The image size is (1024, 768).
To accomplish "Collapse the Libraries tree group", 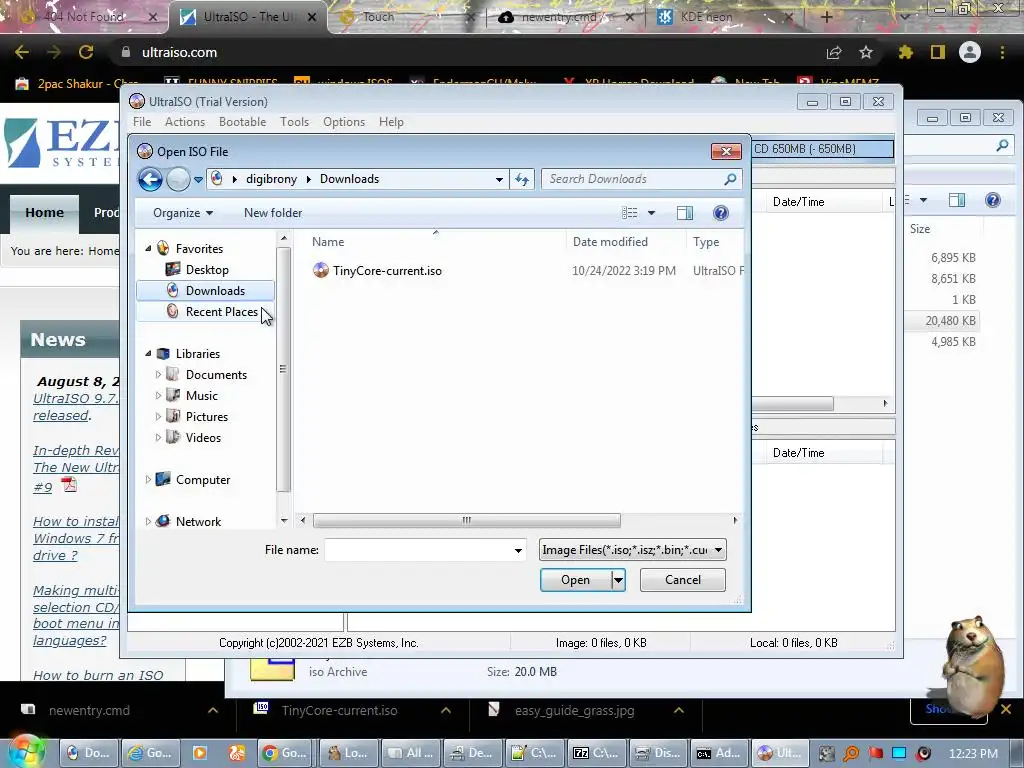I will [148, 353].
